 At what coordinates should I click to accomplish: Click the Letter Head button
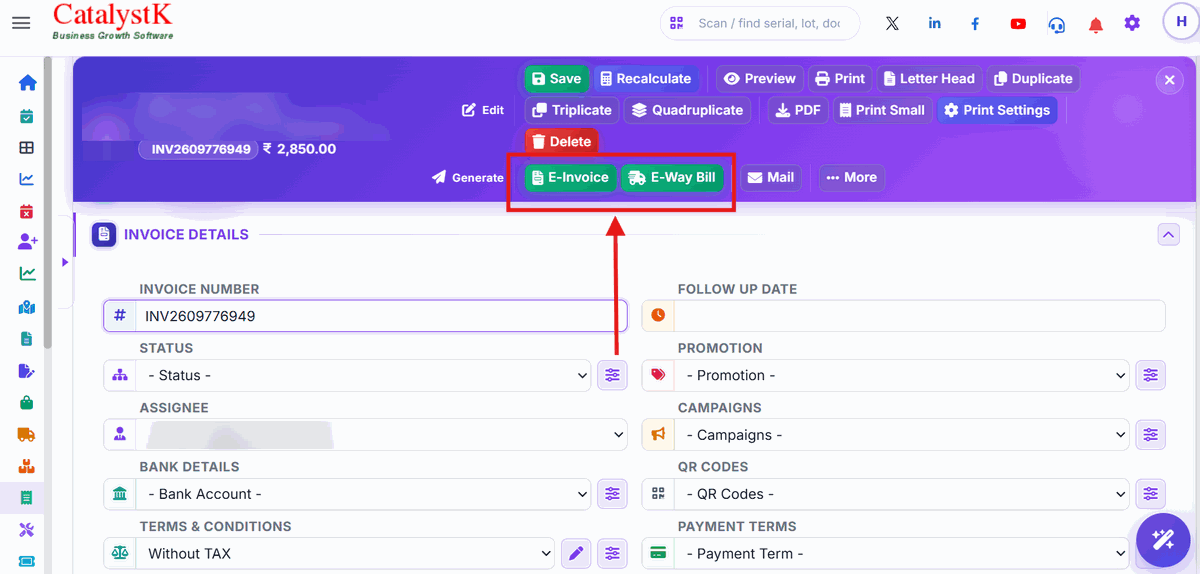(929, 79)
